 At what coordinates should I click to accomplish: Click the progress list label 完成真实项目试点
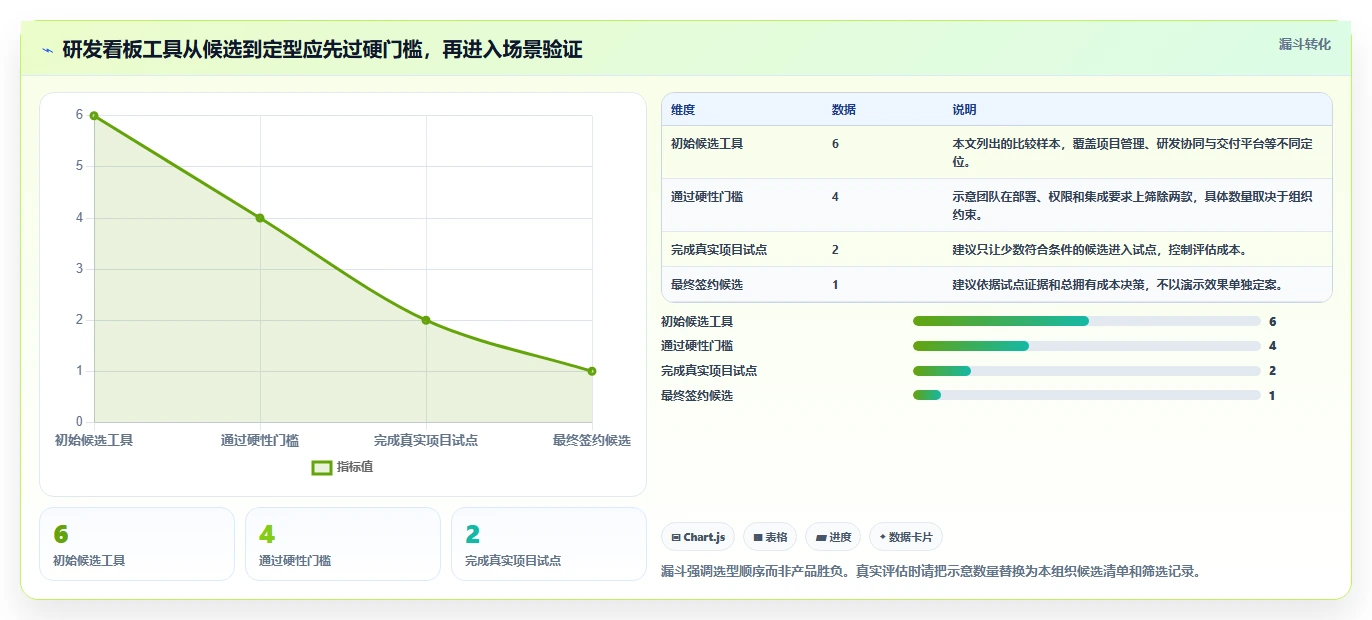pyautogui.click(x=709, y=371)
